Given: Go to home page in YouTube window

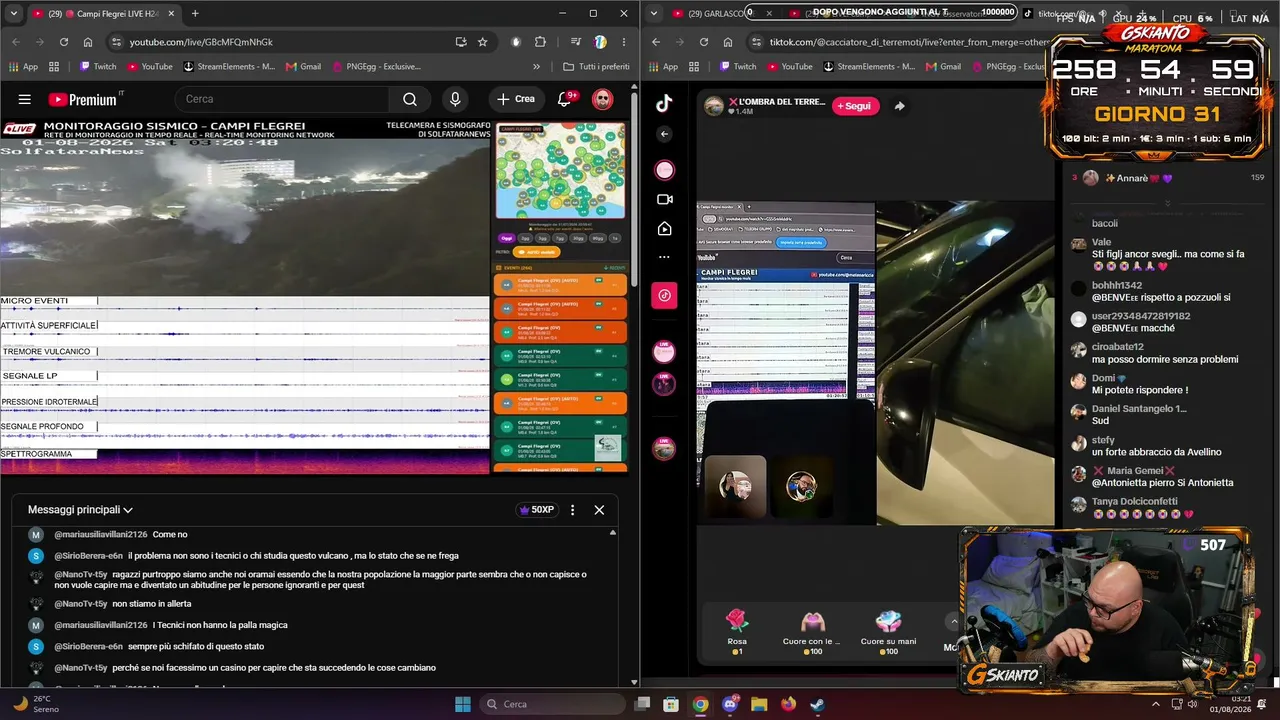Looking at the screenshot, I should pyautogui.click(x=88, y=42).
